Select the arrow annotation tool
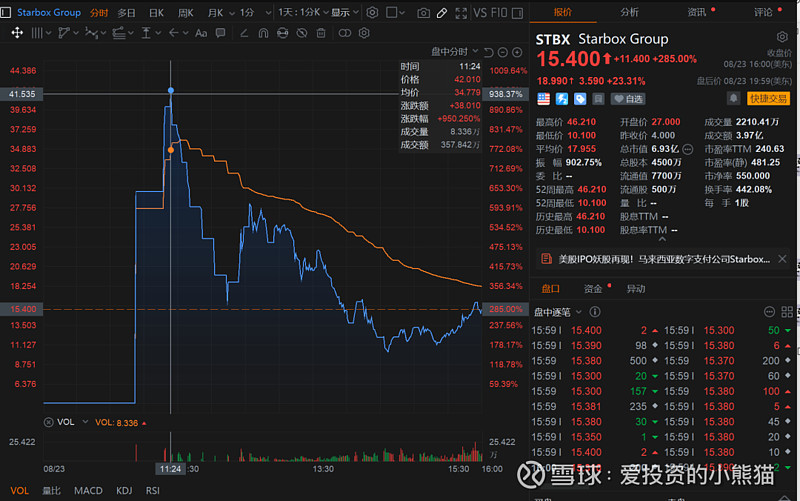Screen dimensions: 800x501 pyautogui.click(x=173, y=33)
